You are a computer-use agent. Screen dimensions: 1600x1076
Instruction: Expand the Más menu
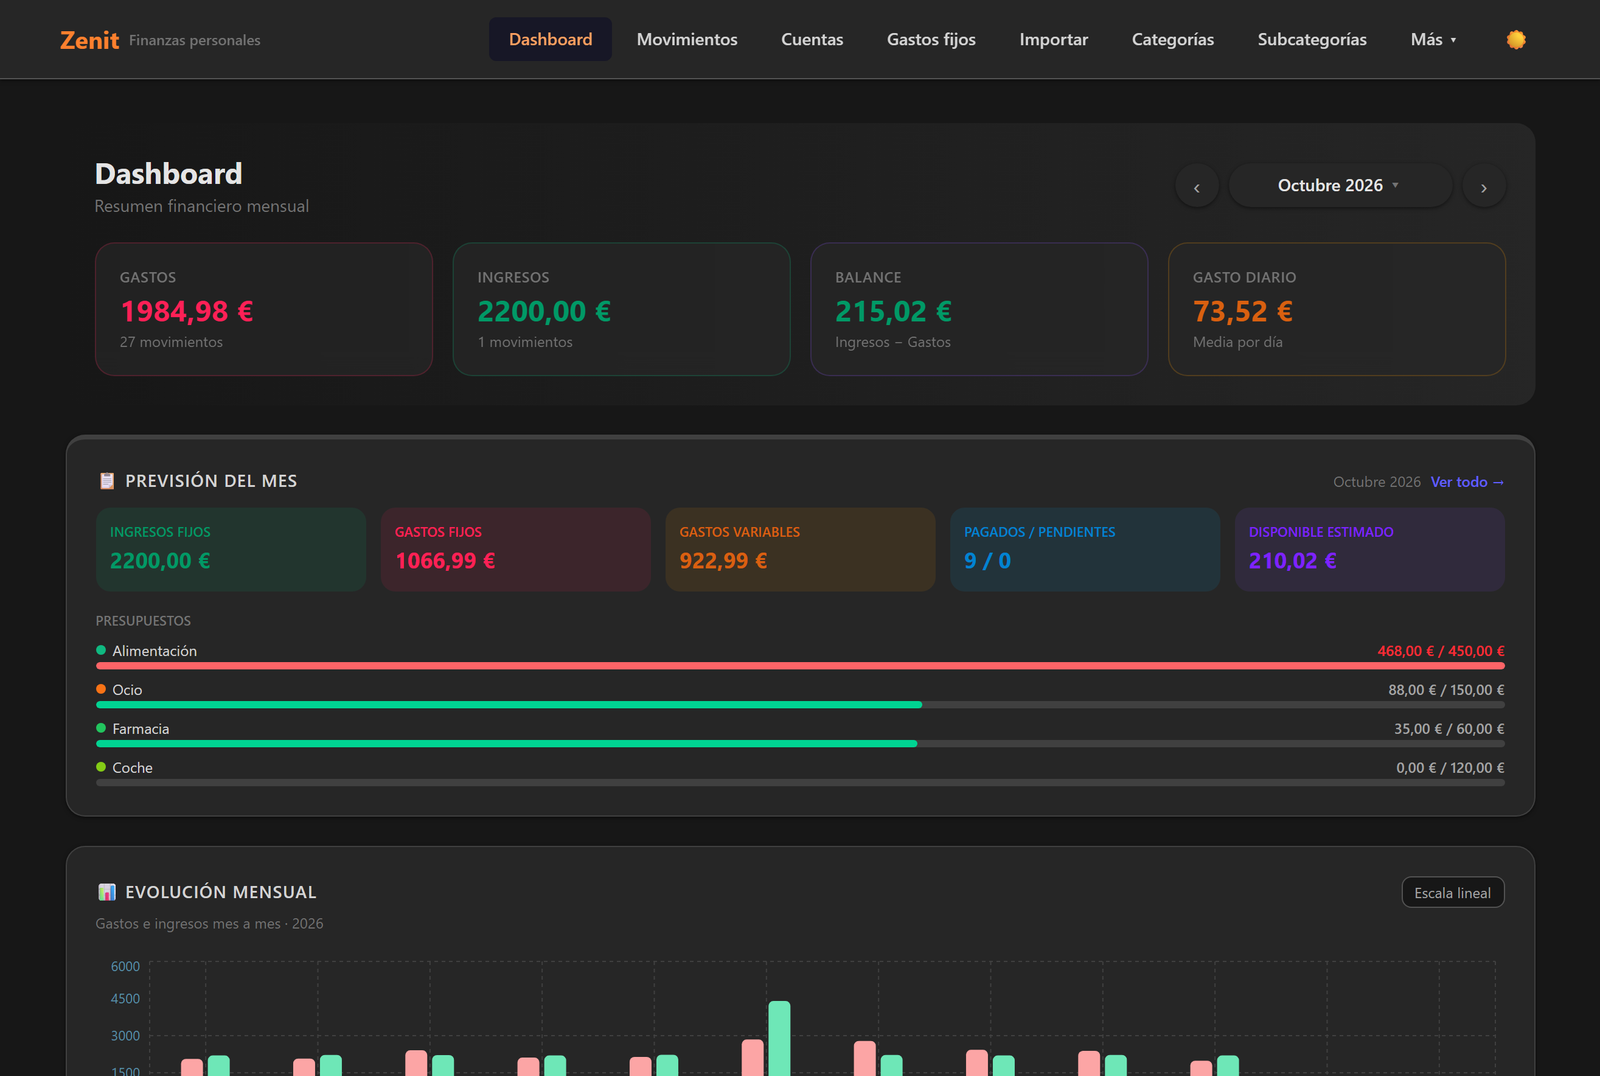(1433, 40)
